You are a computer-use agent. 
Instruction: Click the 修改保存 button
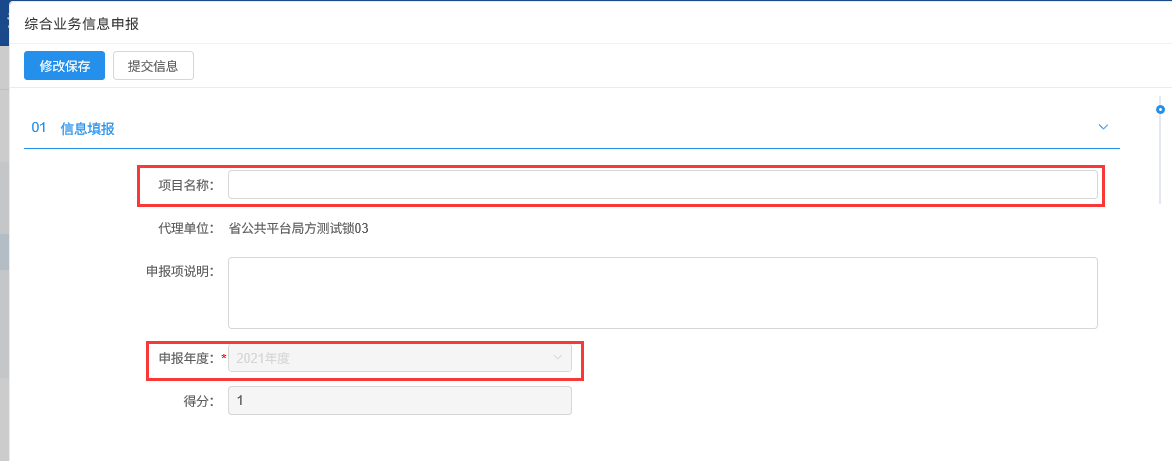coord(64,66)
